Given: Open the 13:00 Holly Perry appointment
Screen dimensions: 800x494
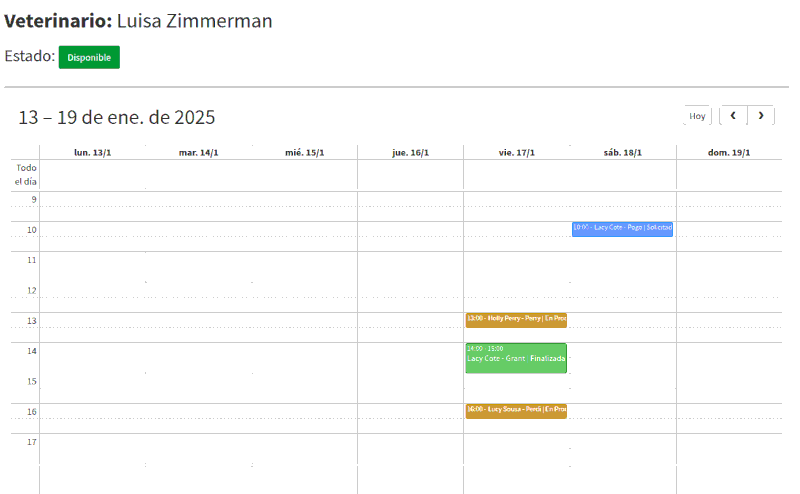Looking at the screenshot, I should [516, 319].
